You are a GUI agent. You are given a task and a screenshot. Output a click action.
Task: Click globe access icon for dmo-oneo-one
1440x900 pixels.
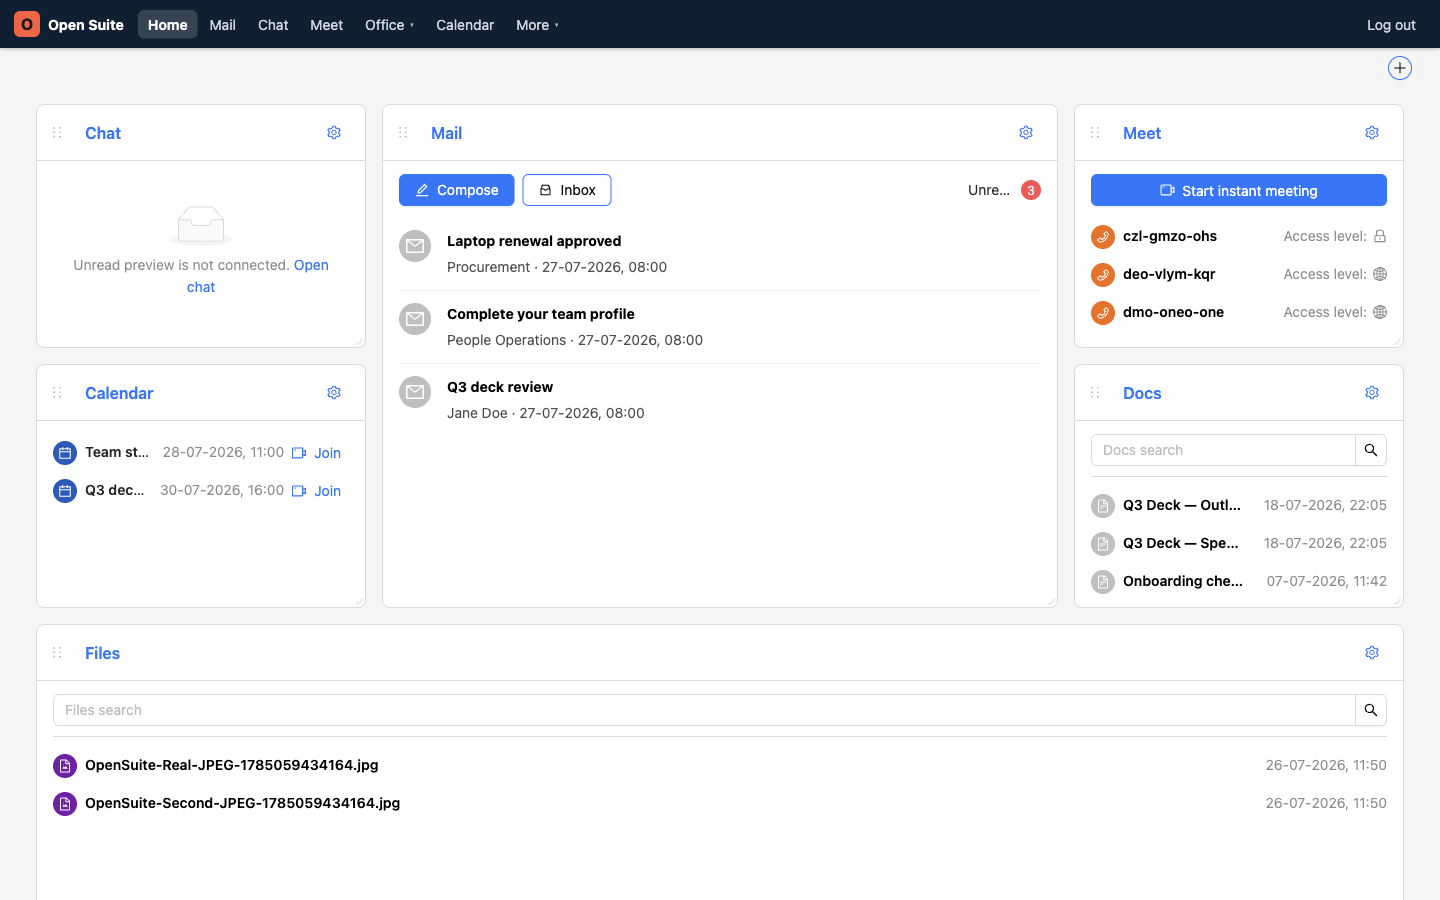coord(1380,312)
